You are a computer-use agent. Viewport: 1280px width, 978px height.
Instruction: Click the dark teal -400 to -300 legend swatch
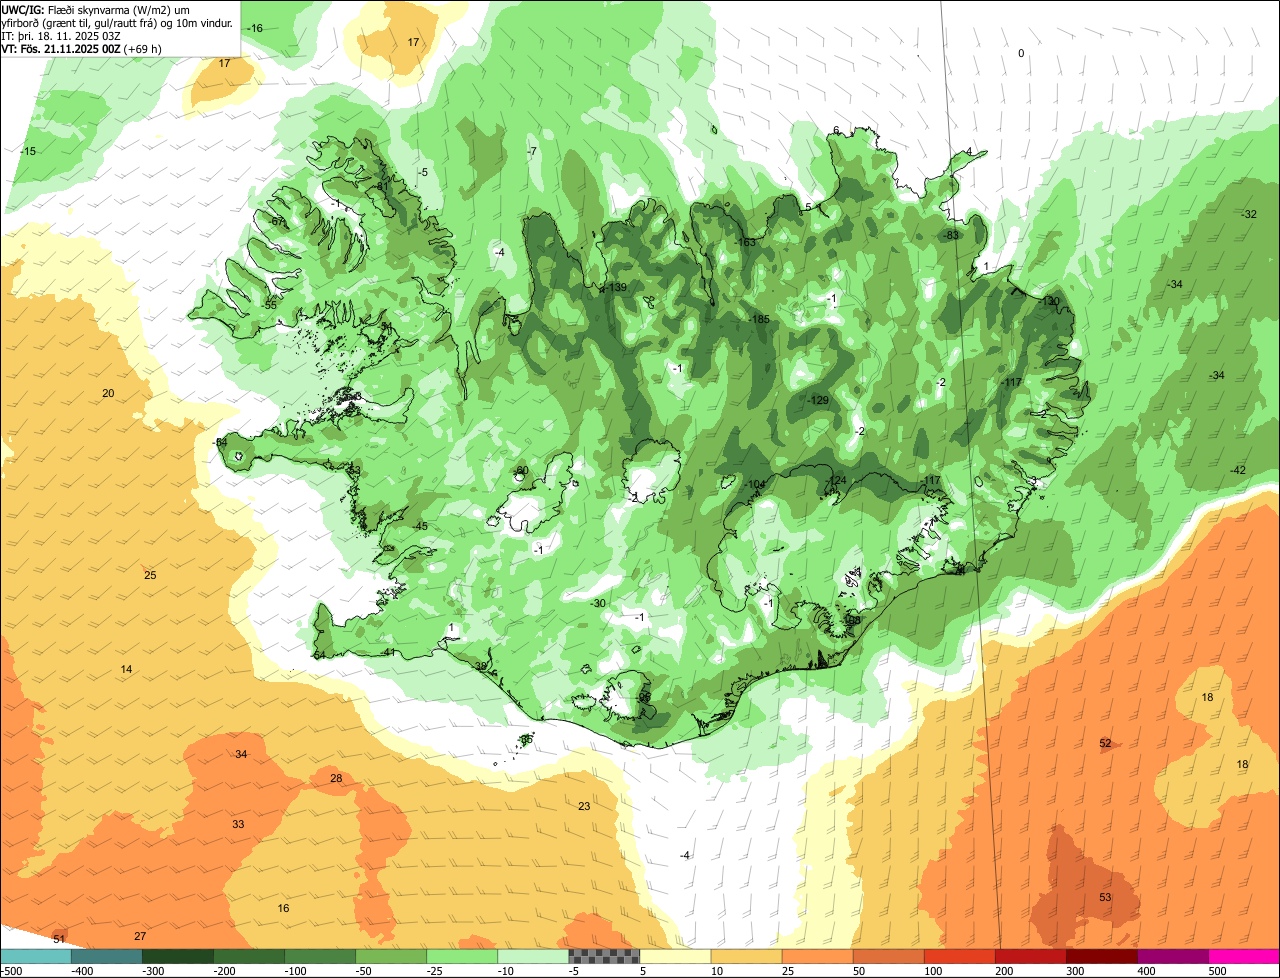(106, 956)
